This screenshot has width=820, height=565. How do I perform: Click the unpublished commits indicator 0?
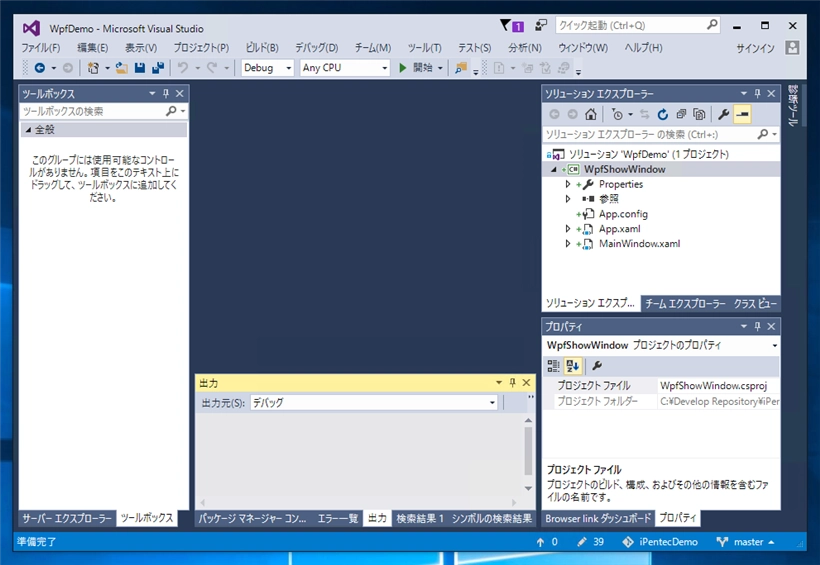click(x=547, y=542)
